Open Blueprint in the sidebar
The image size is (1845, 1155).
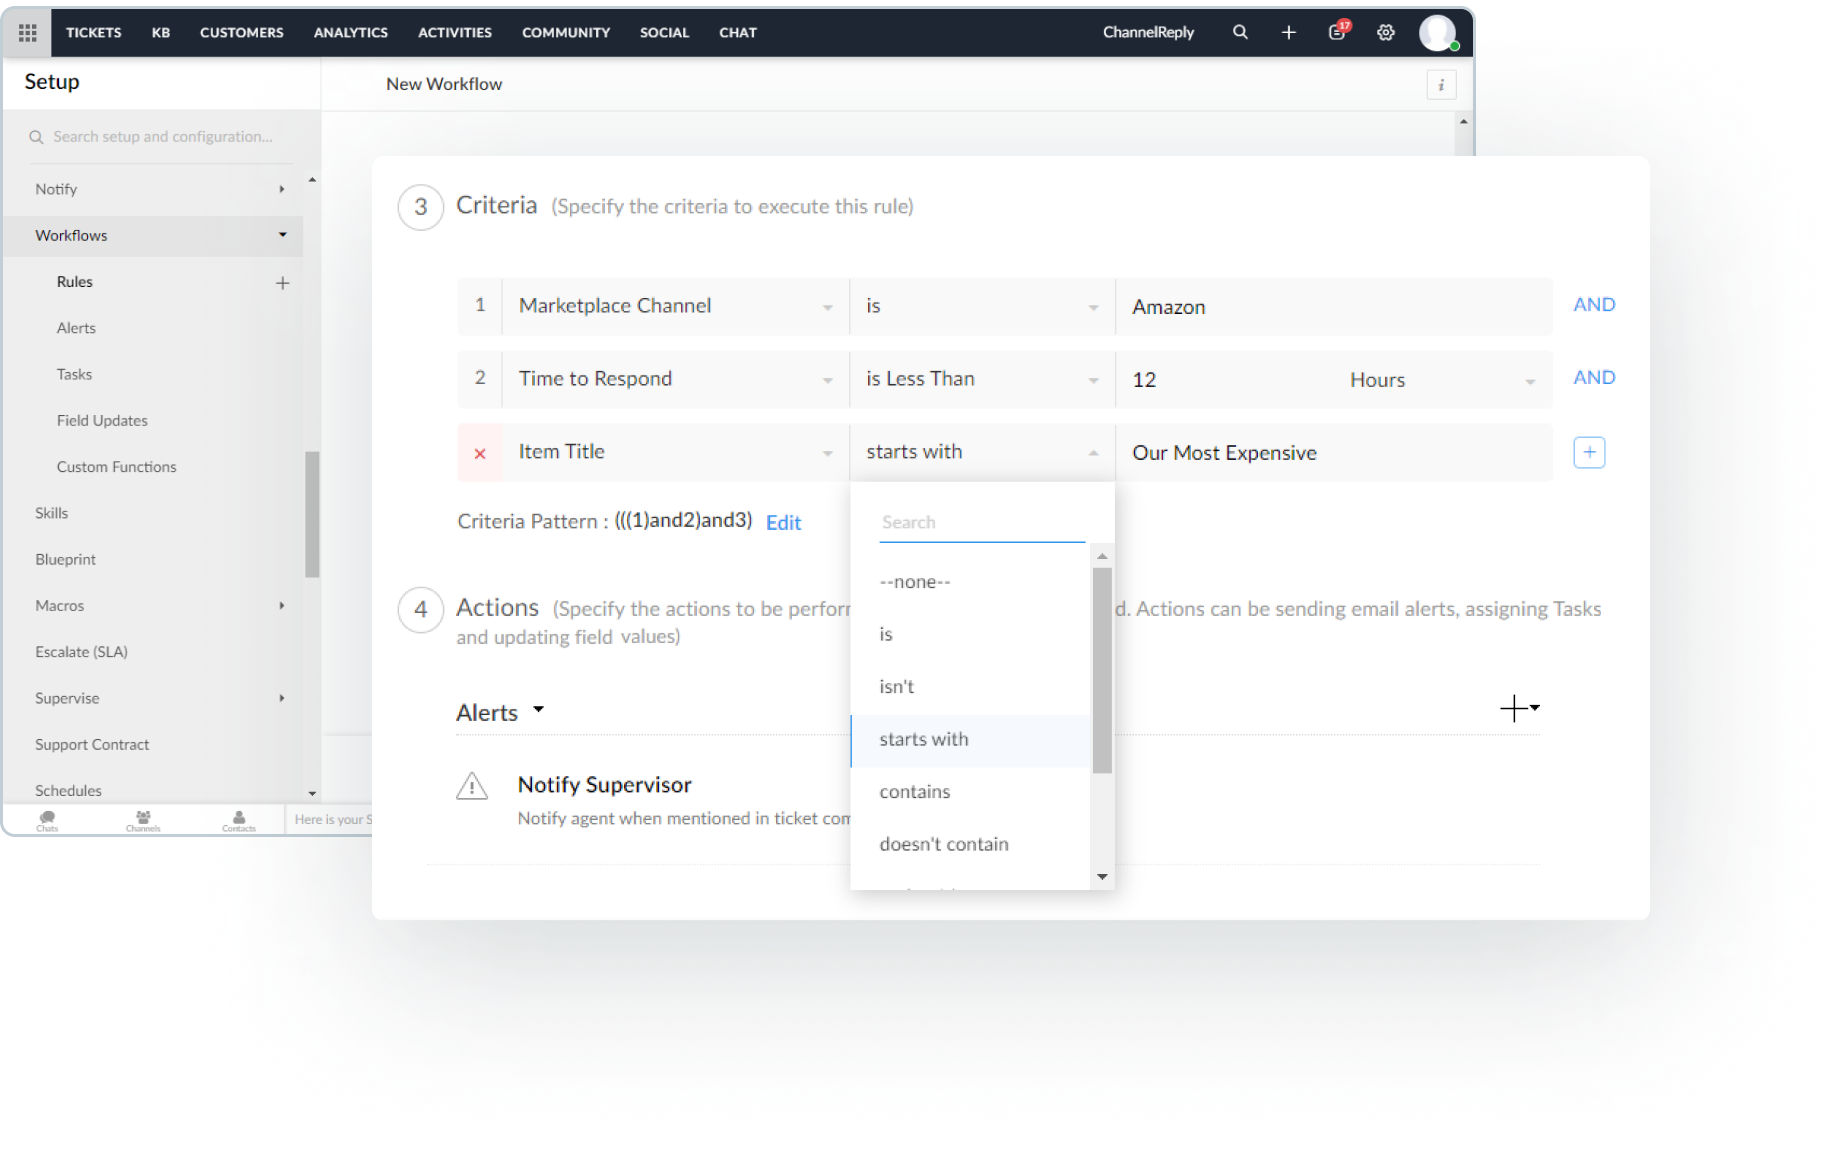click(x=65, y=560)
